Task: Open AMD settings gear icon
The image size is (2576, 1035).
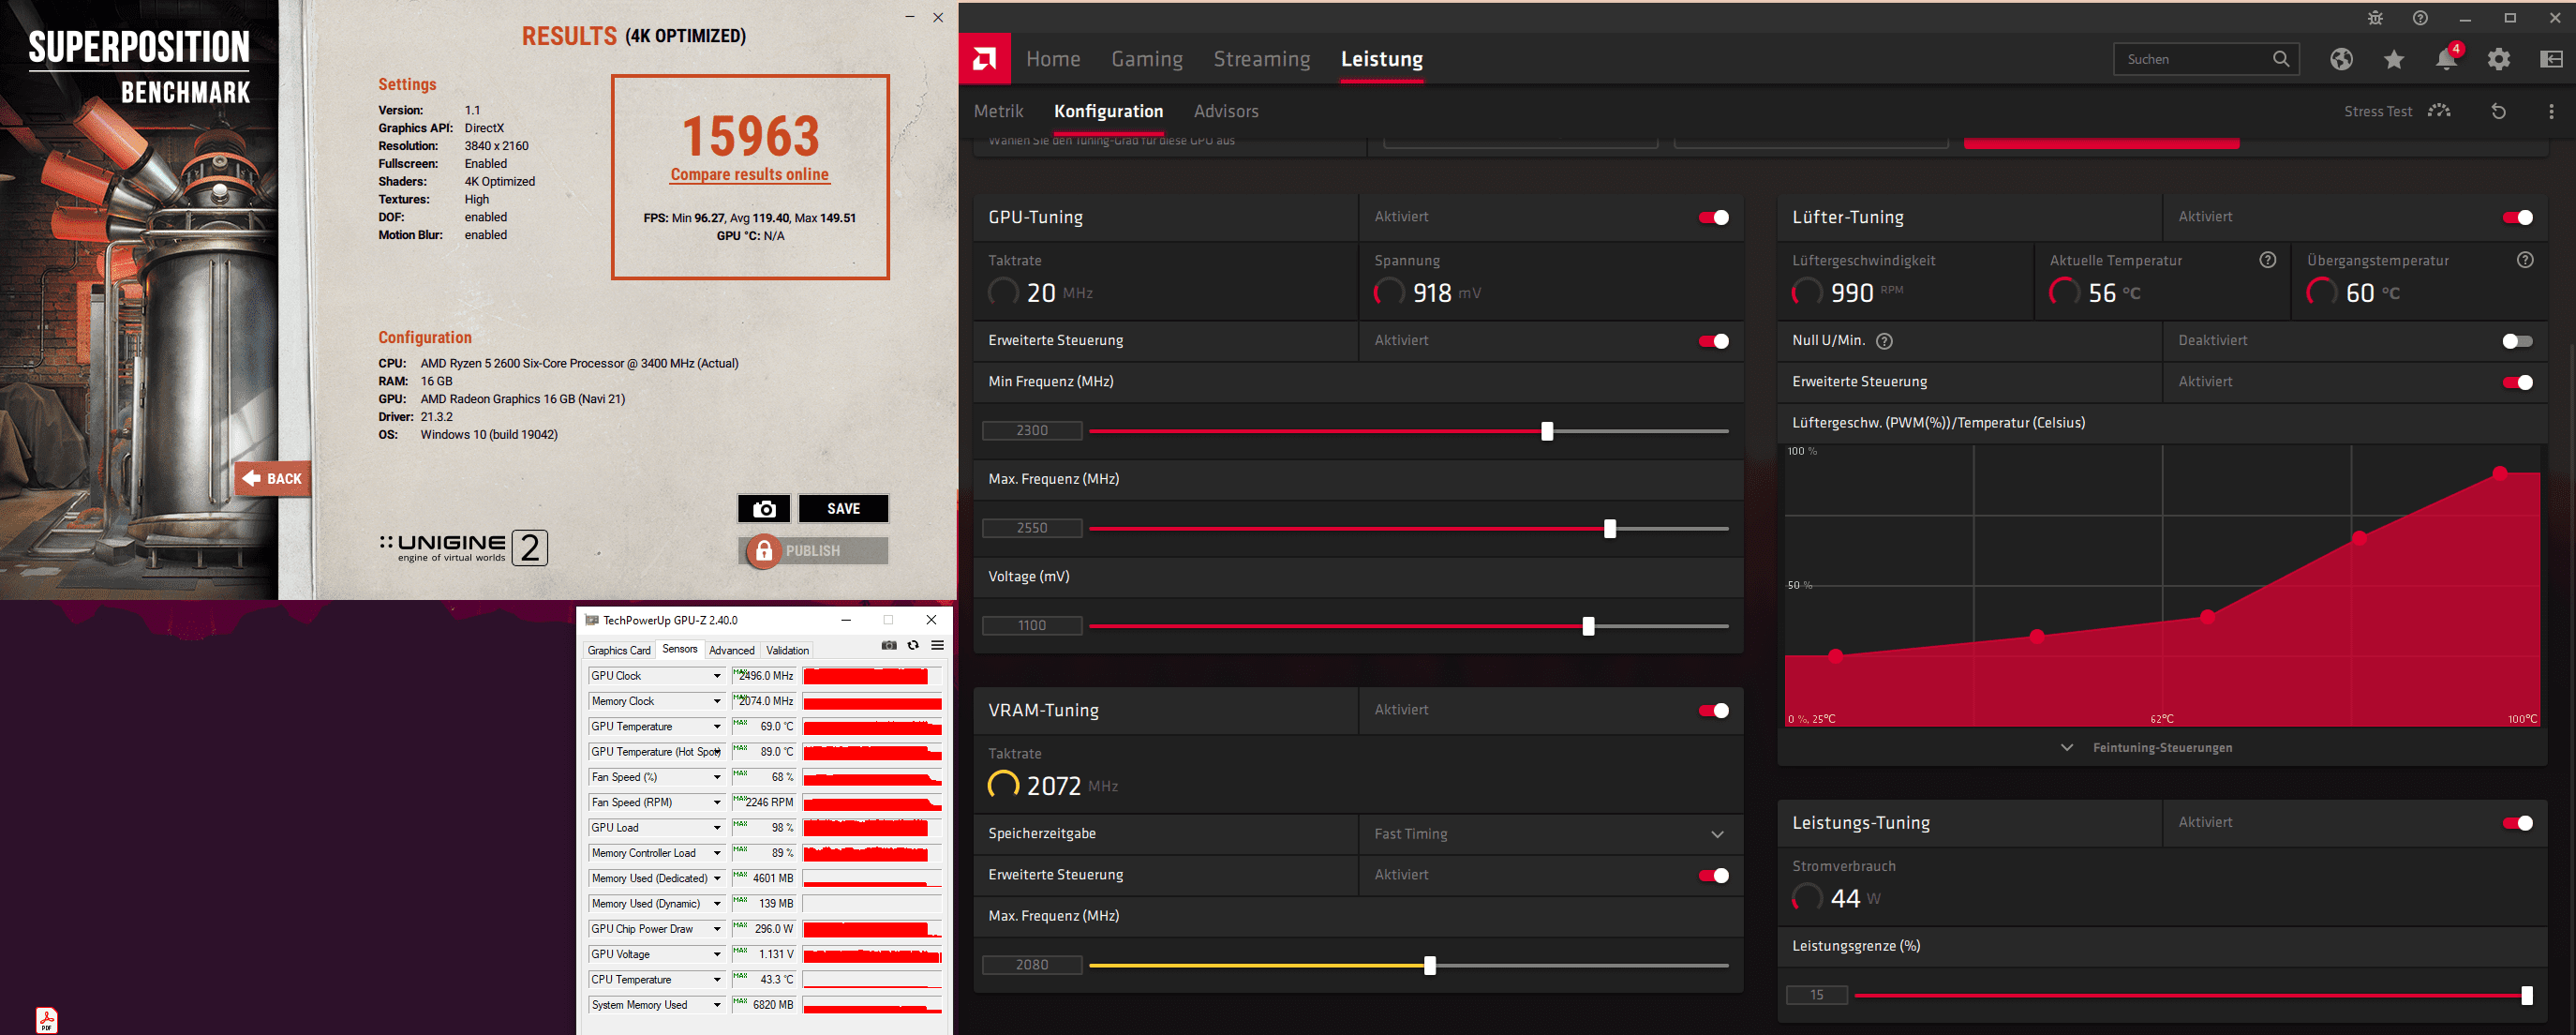Action: tap(2499, 59)
